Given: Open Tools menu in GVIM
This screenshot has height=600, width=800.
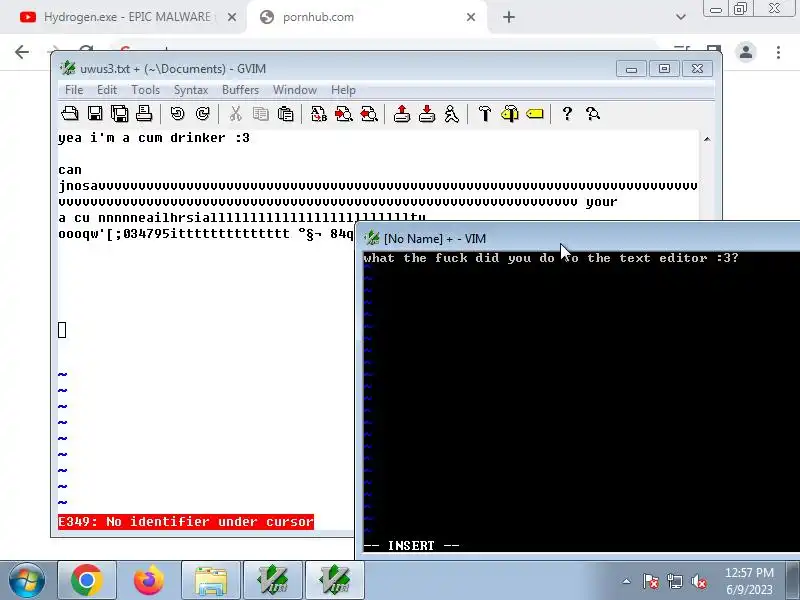Looking at the screenshot, I should (x=145, y=90).
